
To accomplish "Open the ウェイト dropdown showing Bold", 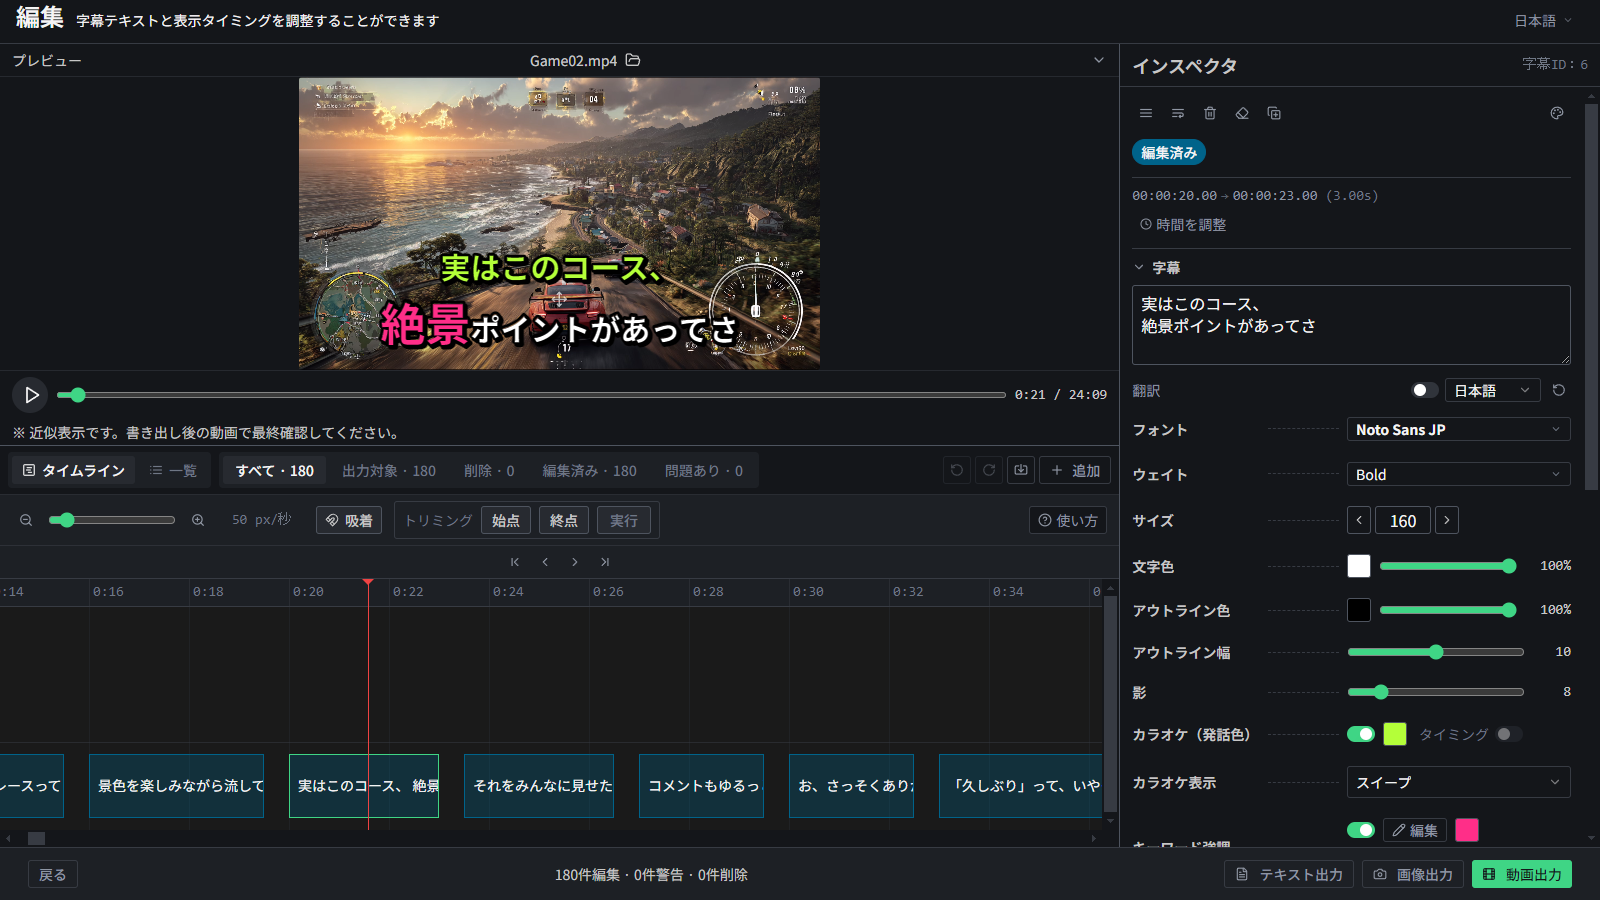I will coord(1459,474).
